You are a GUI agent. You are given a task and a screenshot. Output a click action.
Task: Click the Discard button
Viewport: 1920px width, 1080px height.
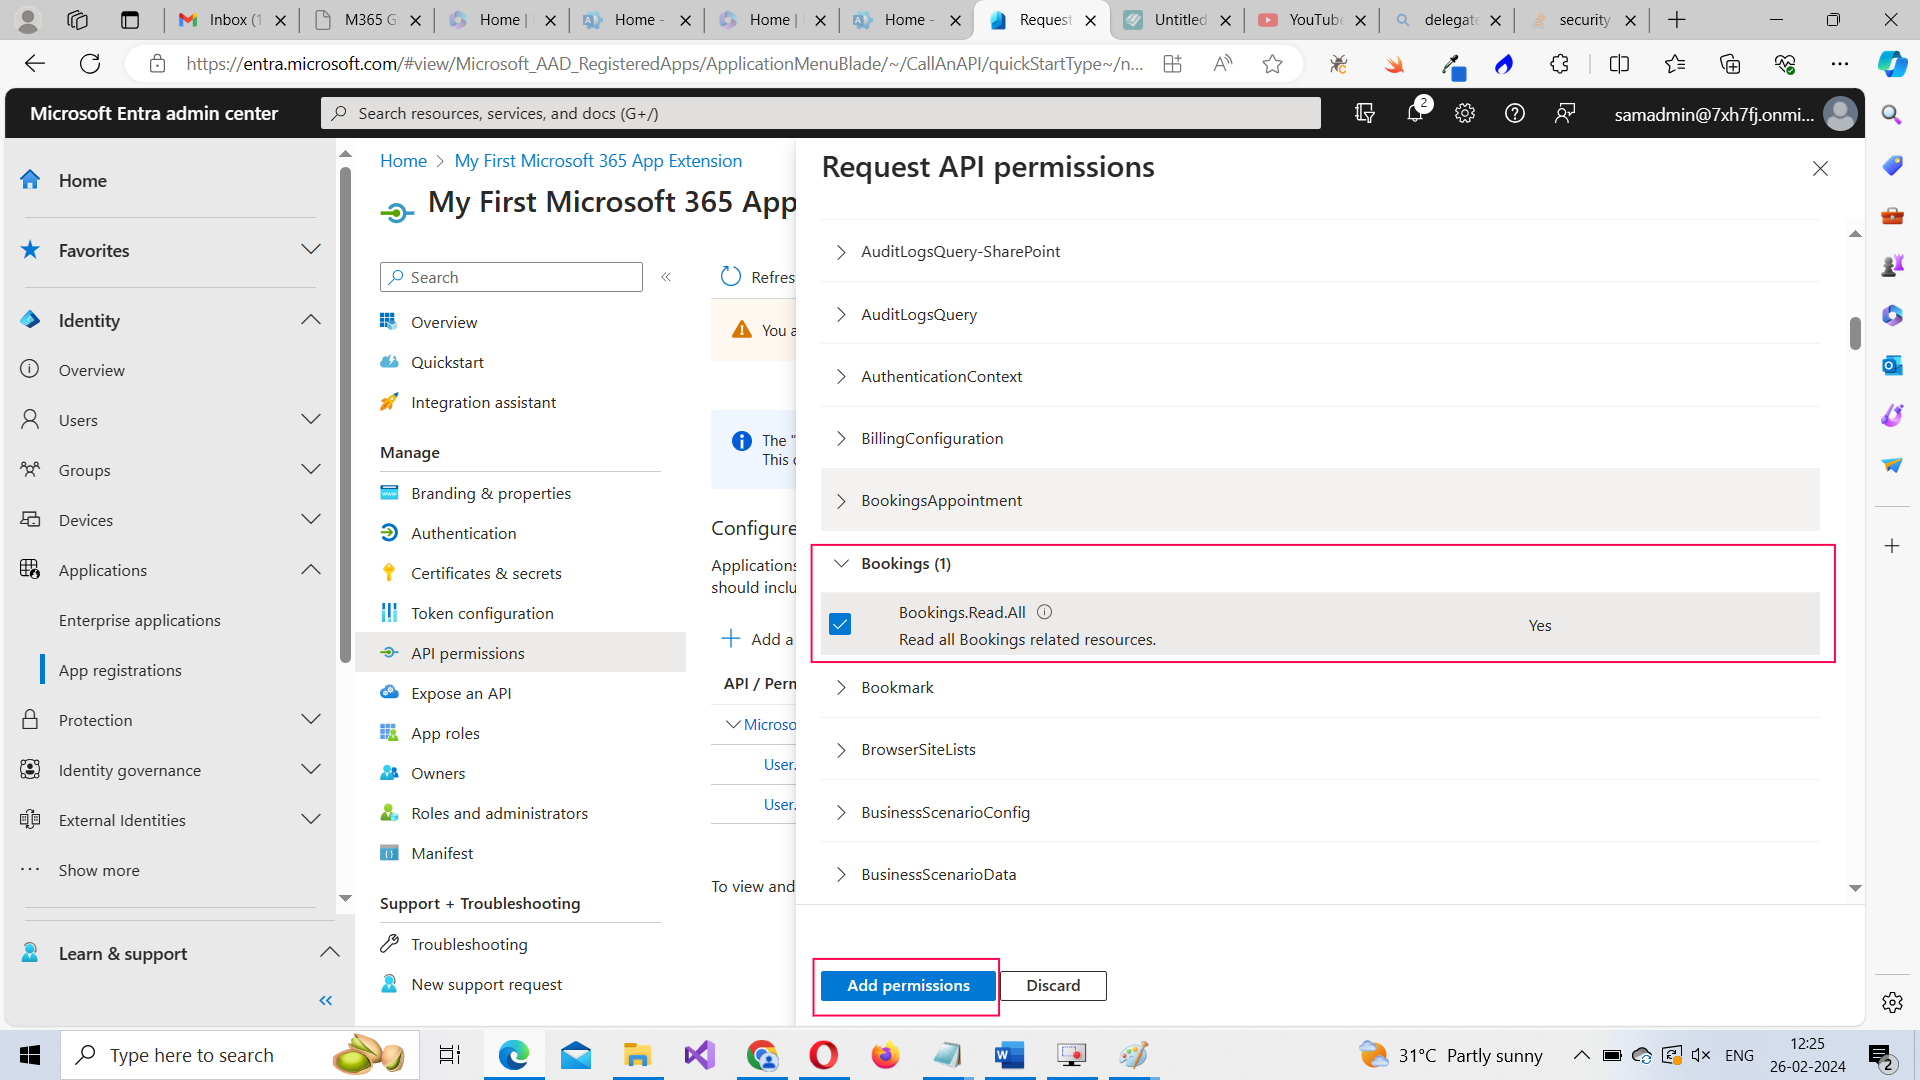pos(1053,985)
